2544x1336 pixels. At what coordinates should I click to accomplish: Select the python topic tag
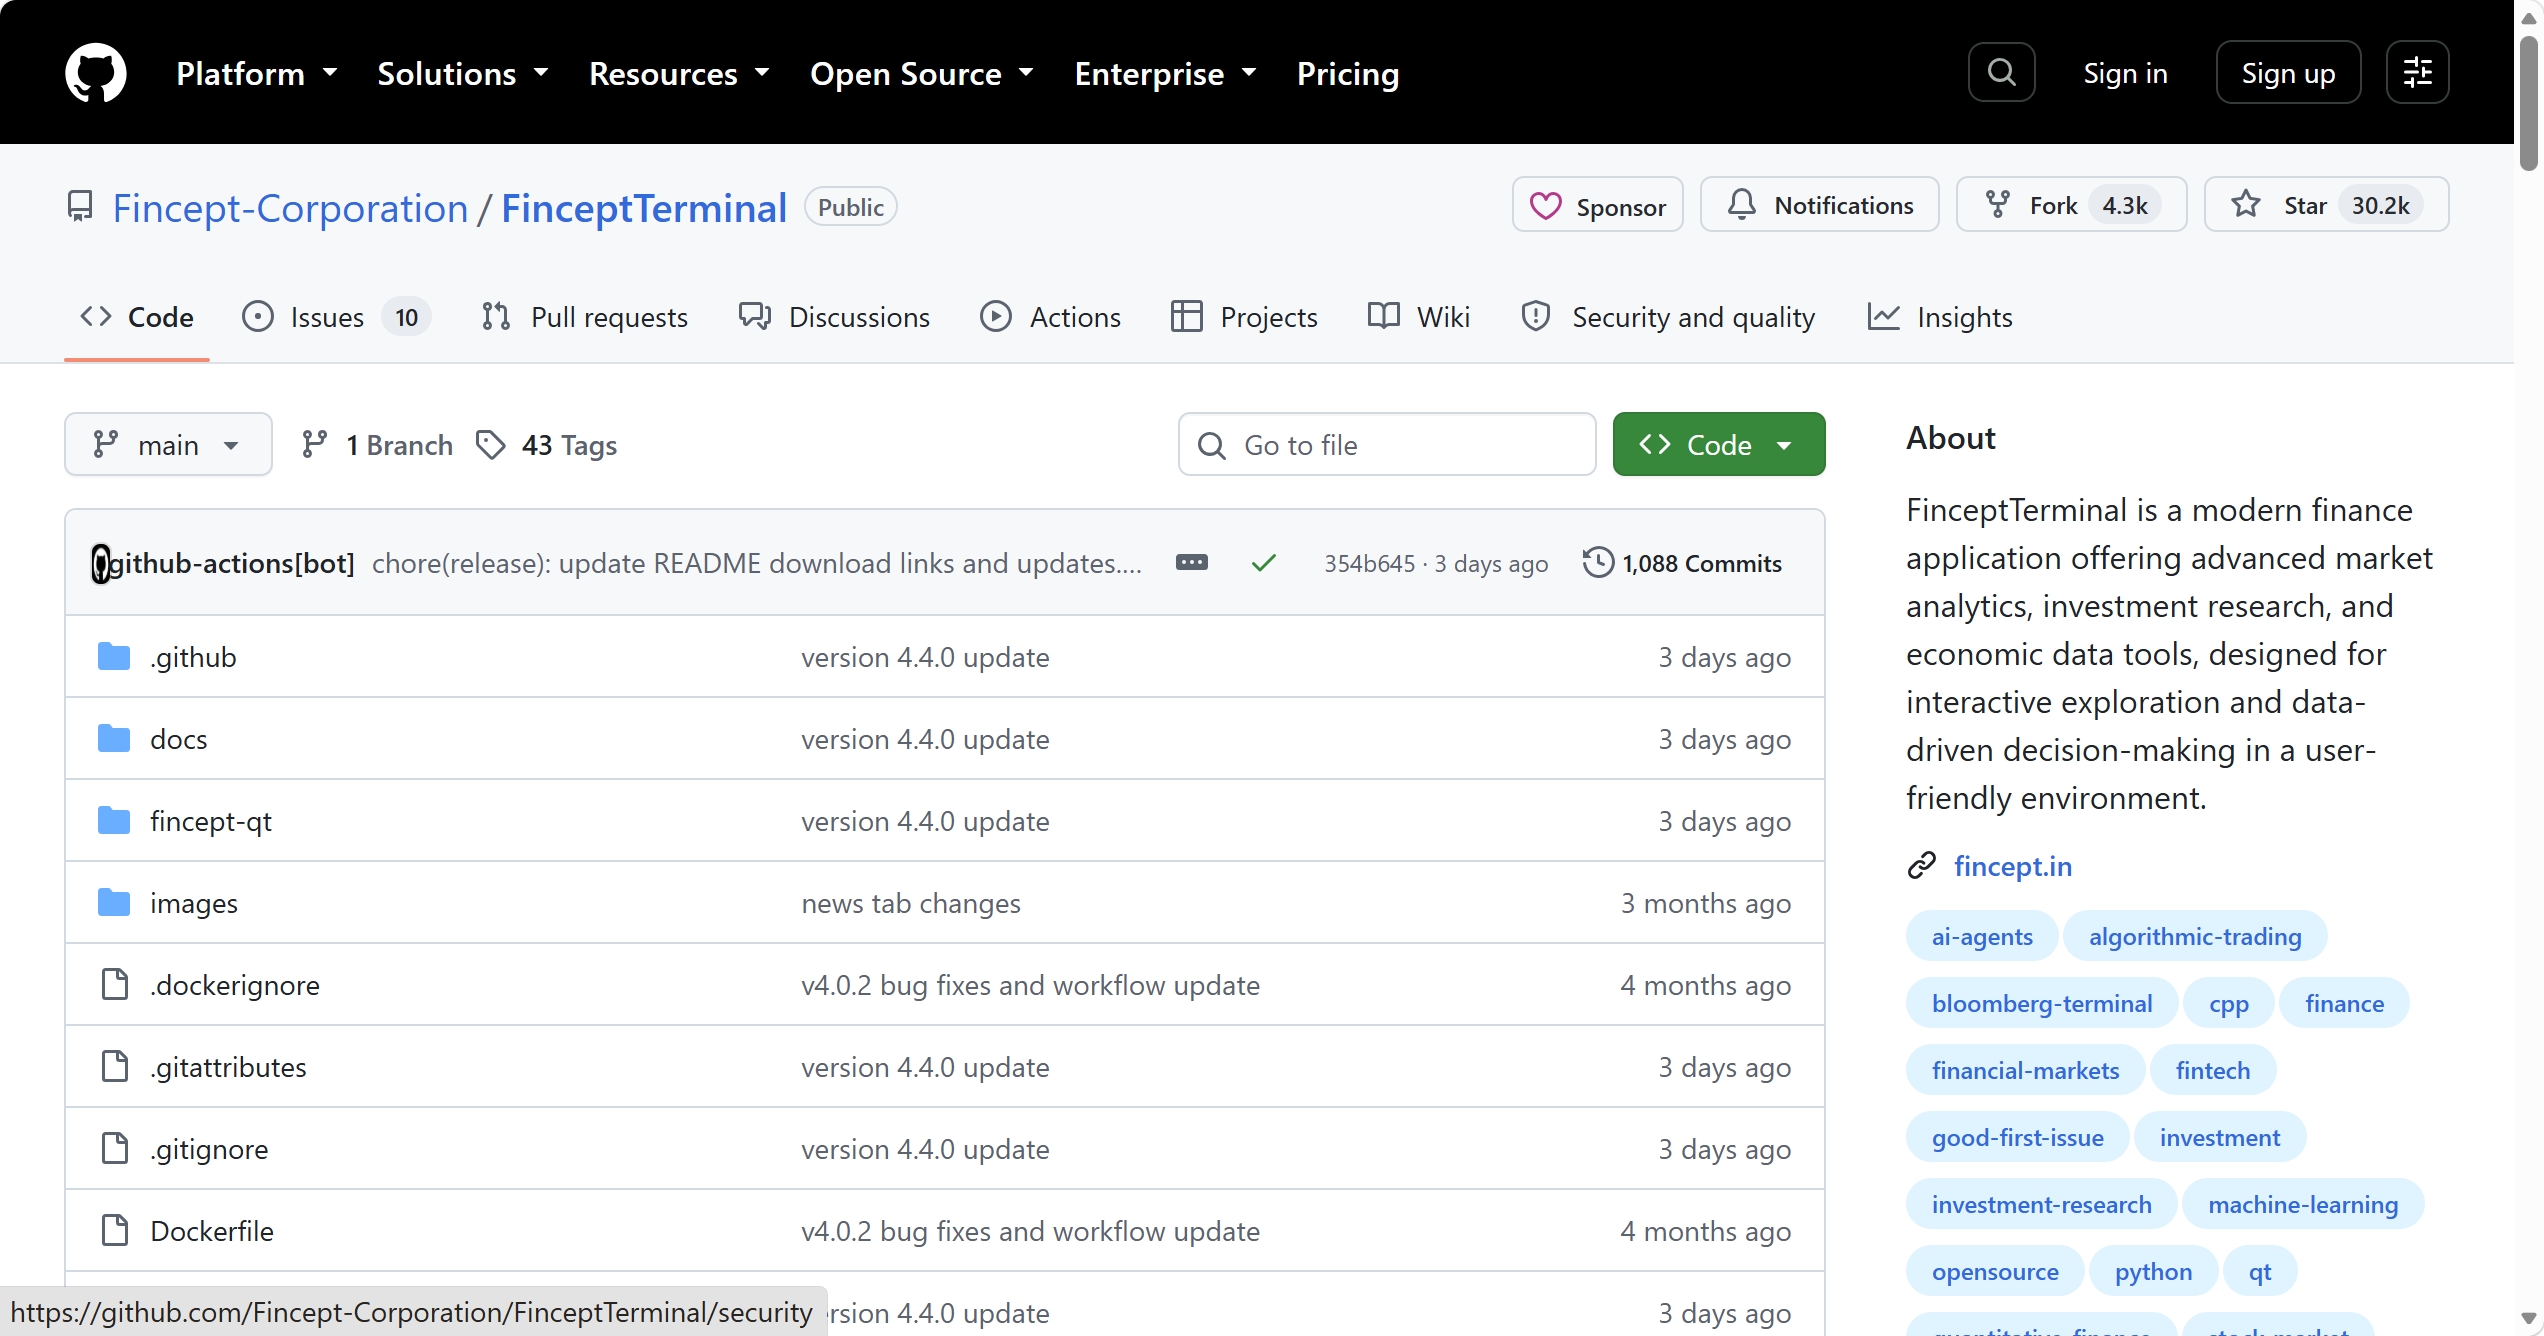(2153, 1271)
